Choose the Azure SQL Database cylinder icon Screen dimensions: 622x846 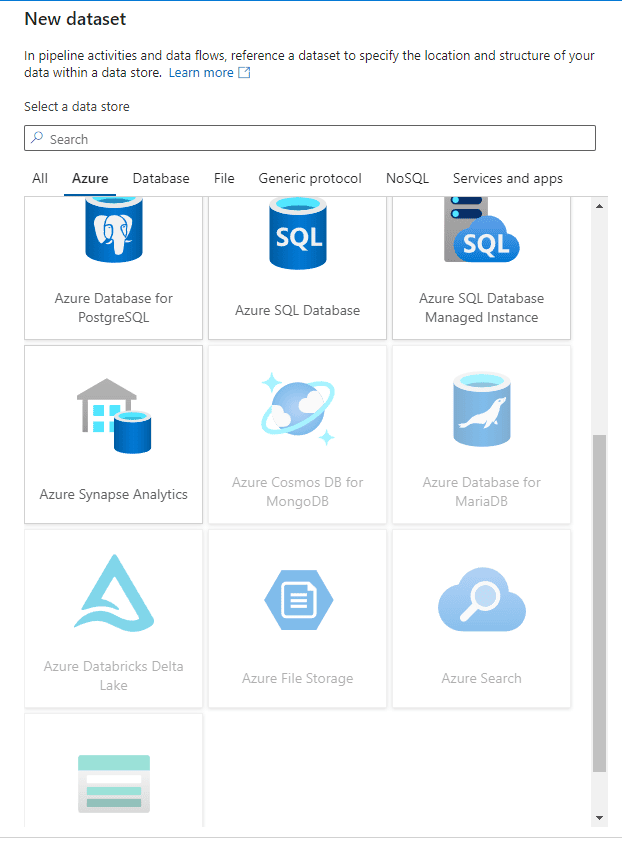pyautogui.click(x=298, y=233)
